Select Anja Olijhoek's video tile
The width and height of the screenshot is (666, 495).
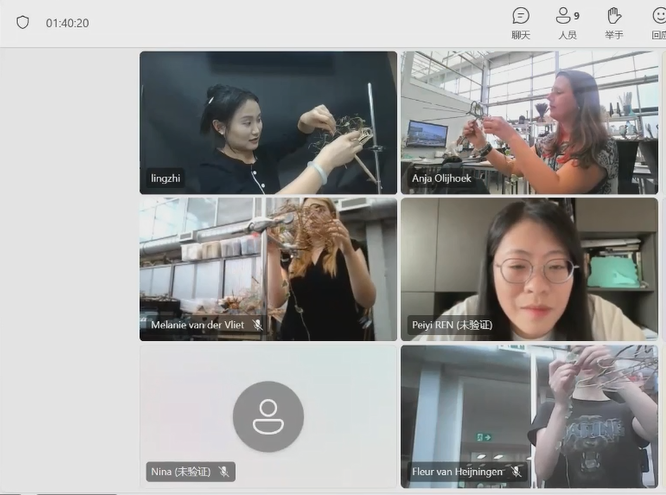(x=529, y=120)
